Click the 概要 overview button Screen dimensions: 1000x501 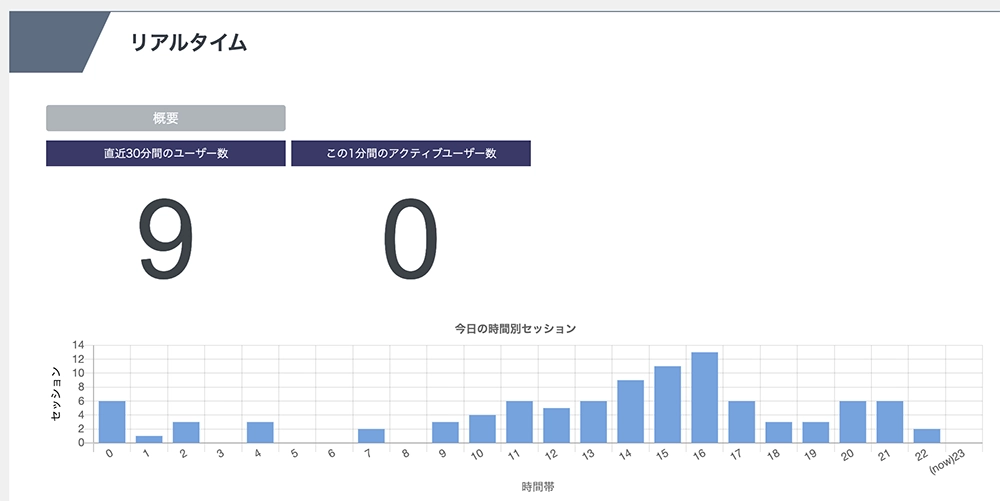point(166,118)
